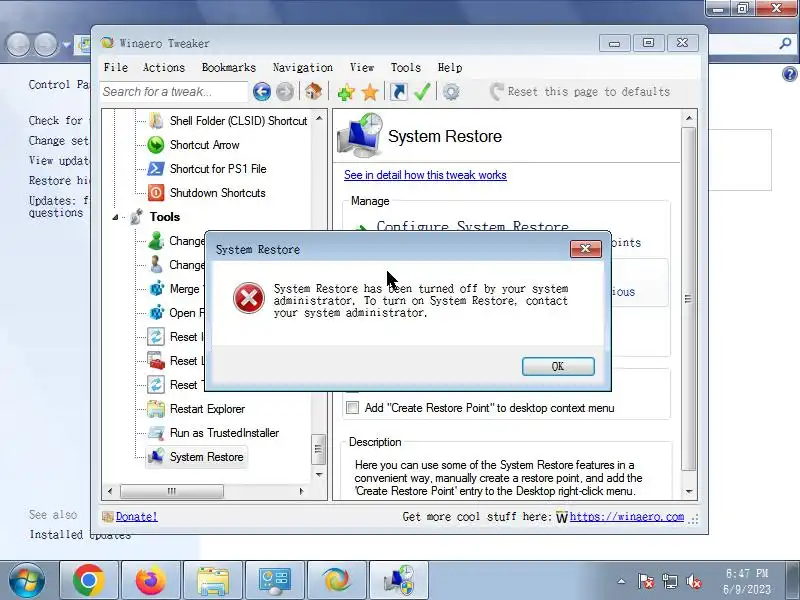Select Restart Explorer tree item
Viewport: 800px width, 600px height.
click(x=207, y=409)
